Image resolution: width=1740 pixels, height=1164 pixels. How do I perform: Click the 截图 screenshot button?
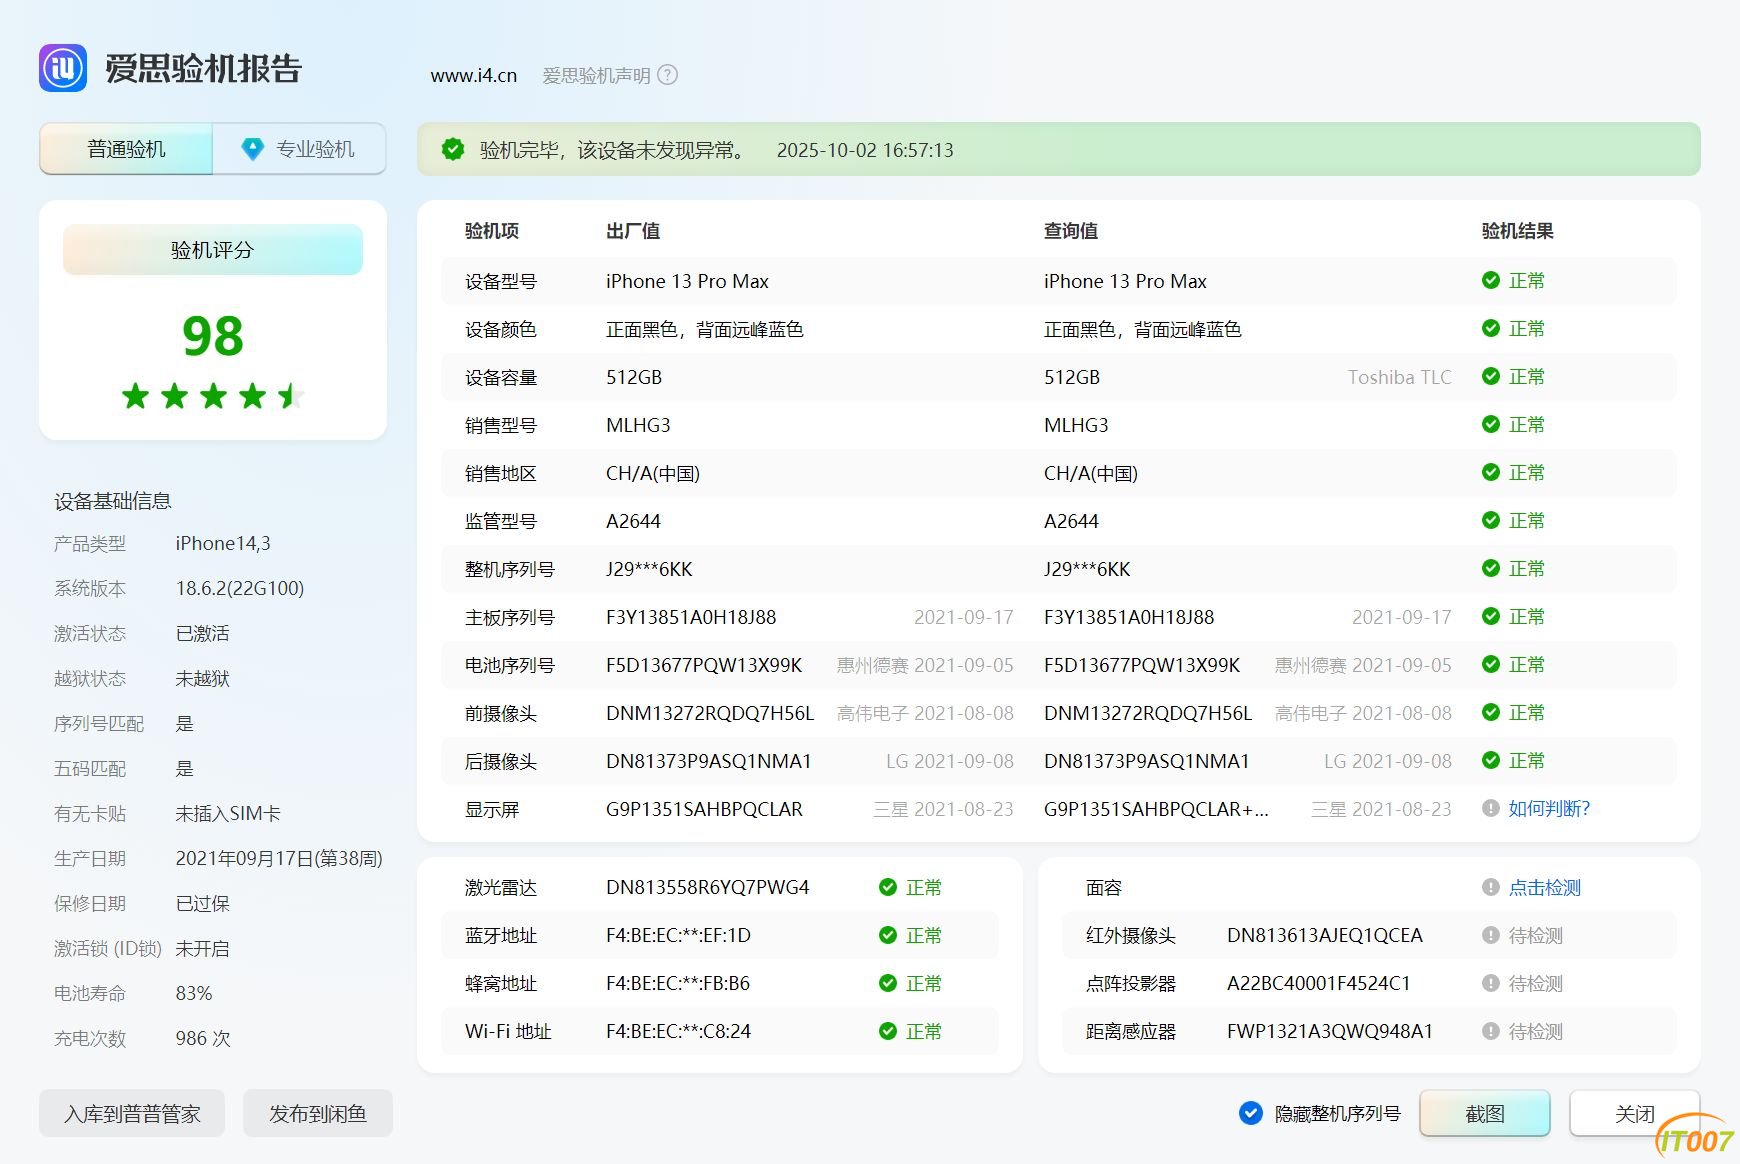pyautogui.click(x=1485, y=1113)
